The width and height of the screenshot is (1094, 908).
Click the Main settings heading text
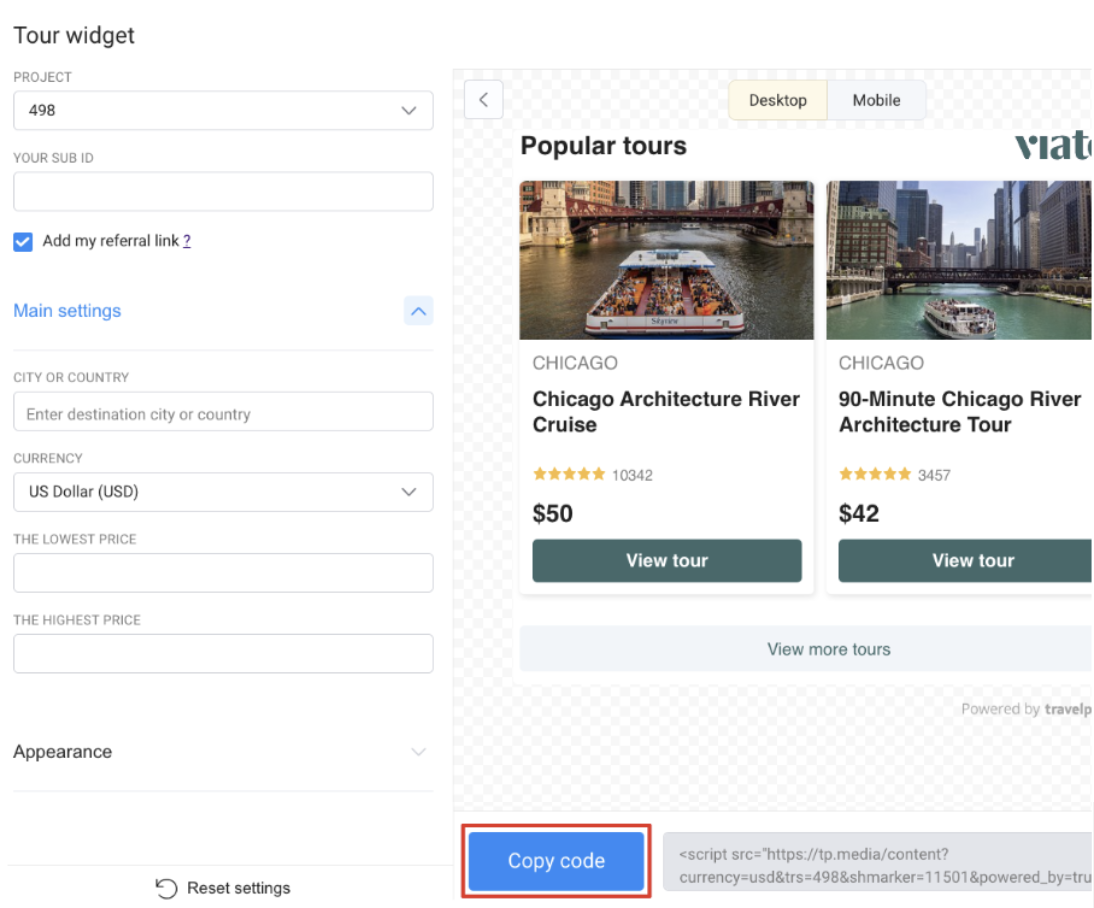pos(67,311)
